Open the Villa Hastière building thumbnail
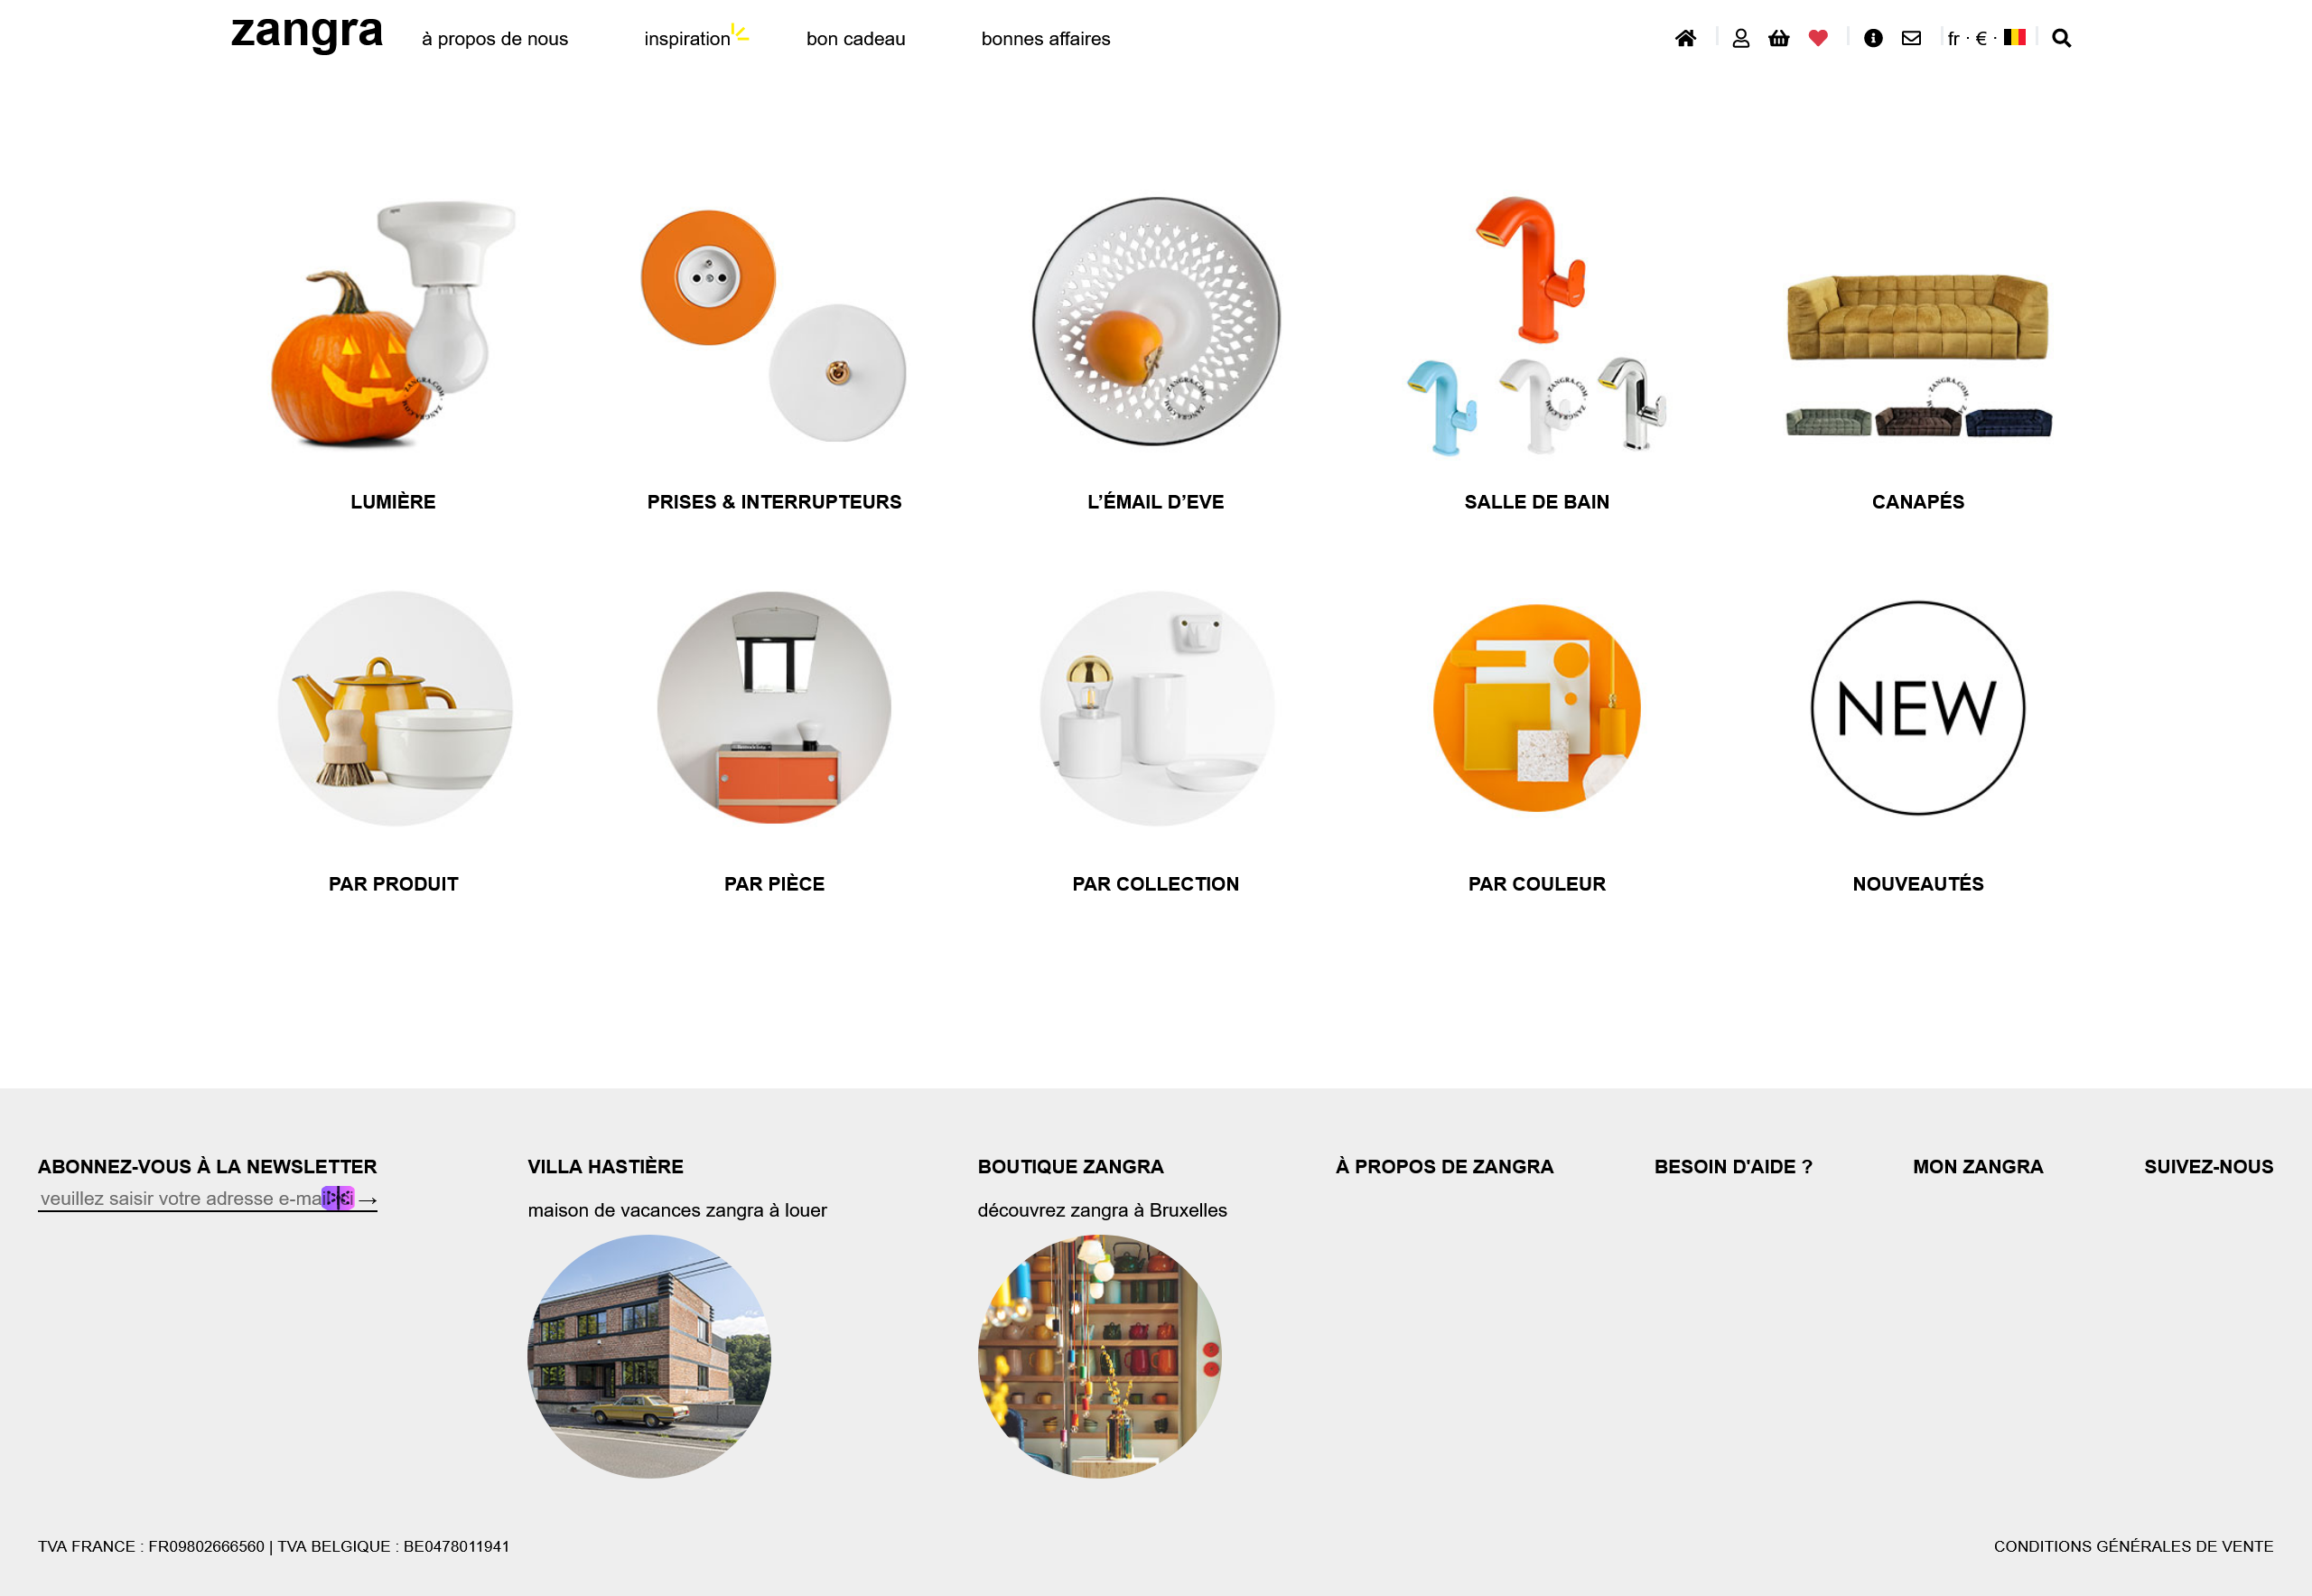Viewport: 2312px width, 1596px height. [x=649, y=1356]
